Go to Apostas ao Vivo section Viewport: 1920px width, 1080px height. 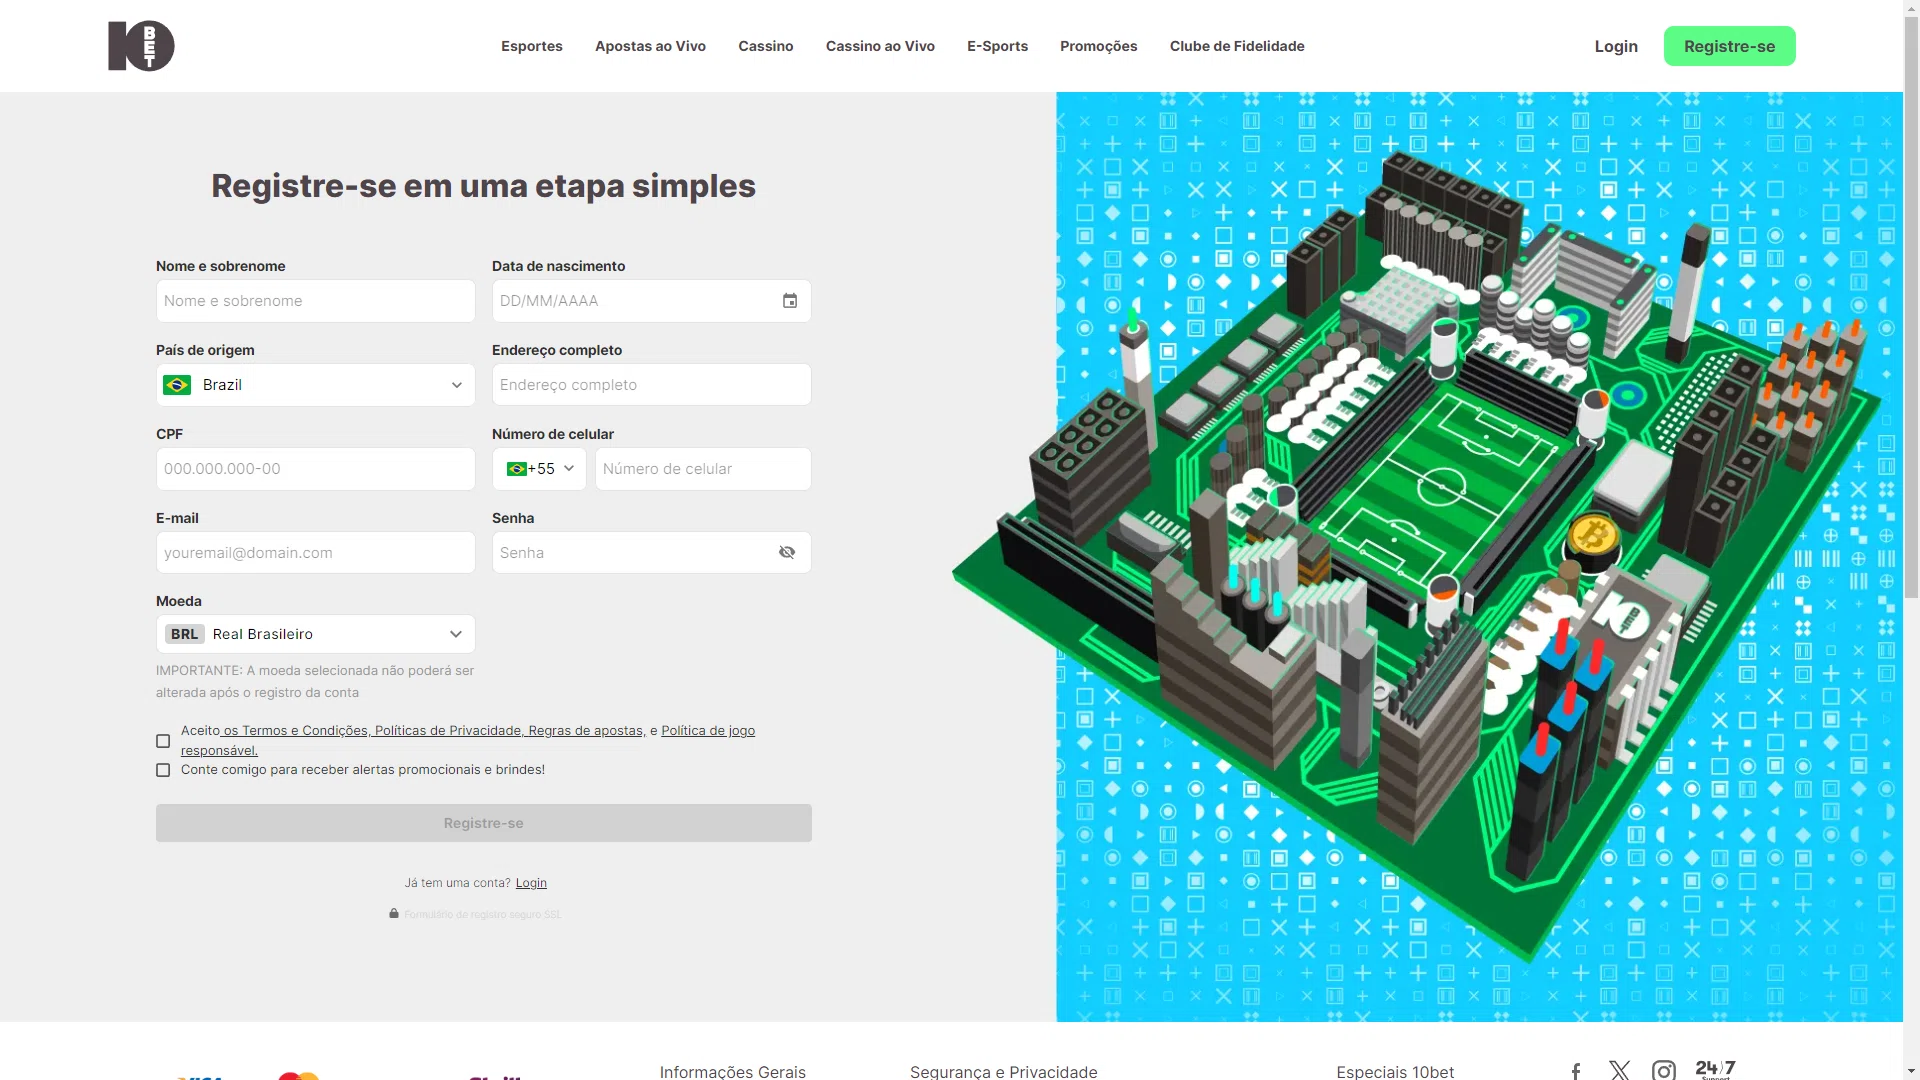click(x=650, y=46)
